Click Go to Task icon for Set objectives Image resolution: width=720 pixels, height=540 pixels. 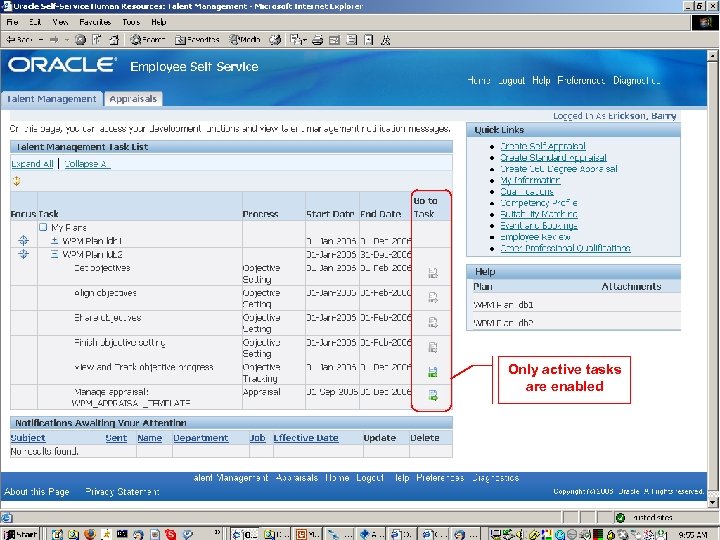[433, 273]
